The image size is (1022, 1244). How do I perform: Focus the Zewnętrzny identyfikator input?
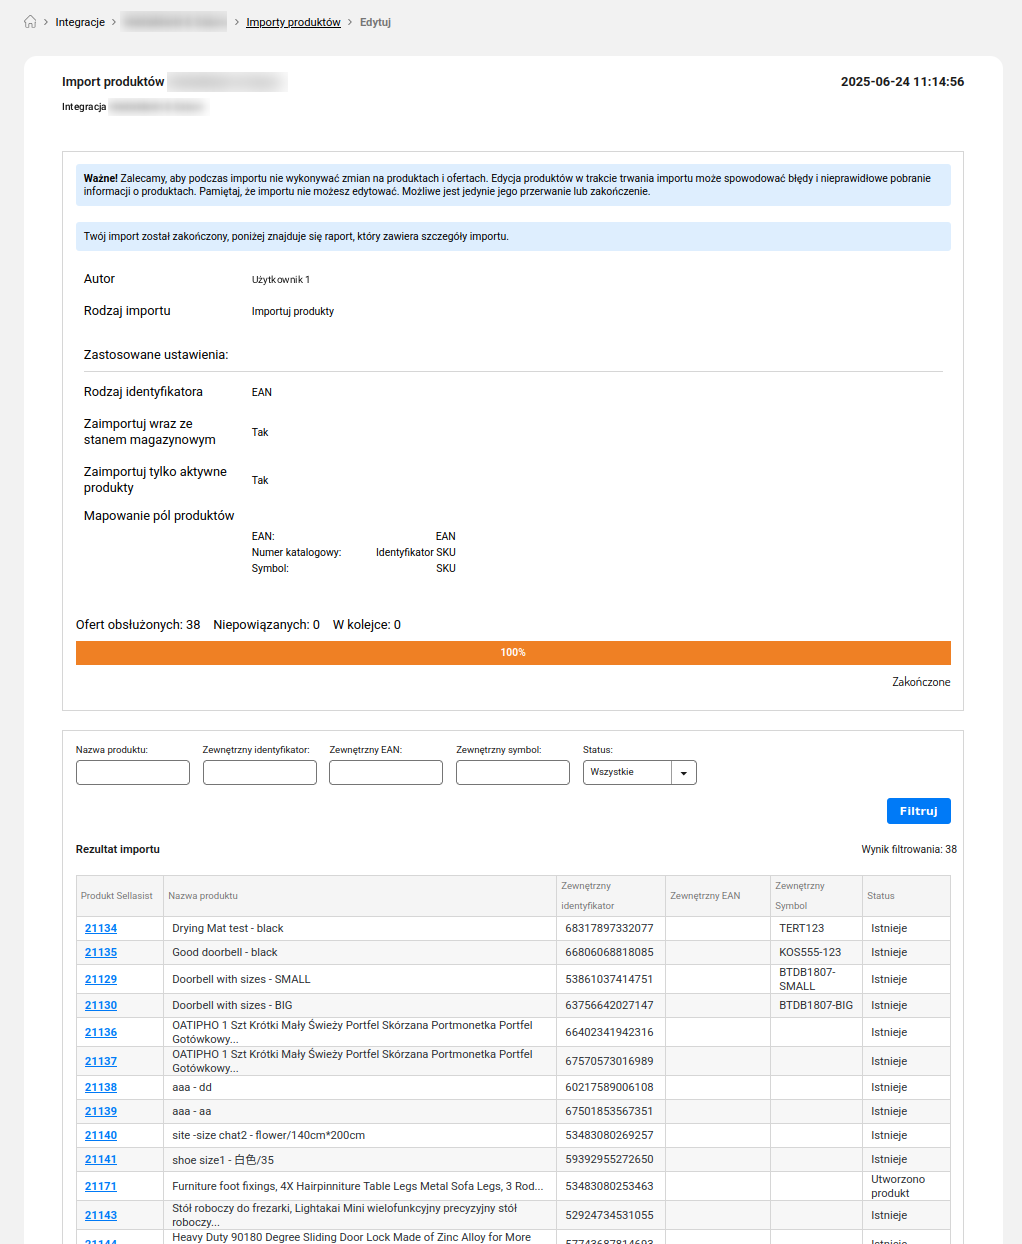click(x=259, y=772)
